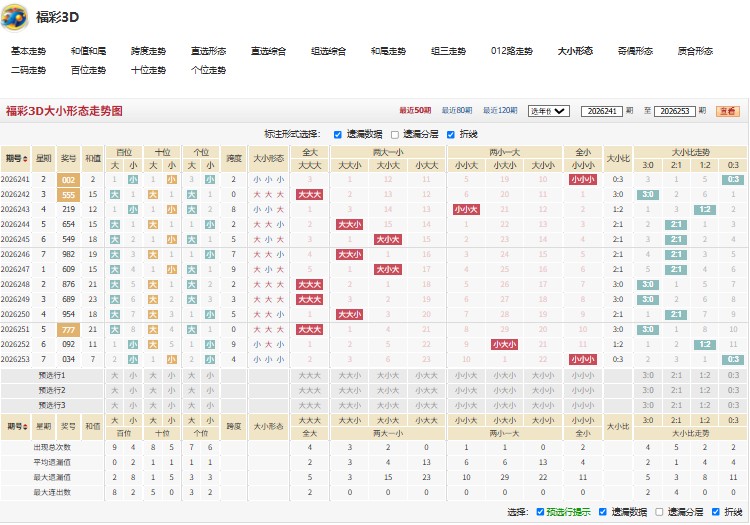Switch to 直选形态 chart
Viewport: 750px width, 525px height.
pyautogui.click(x=209, y=51)
